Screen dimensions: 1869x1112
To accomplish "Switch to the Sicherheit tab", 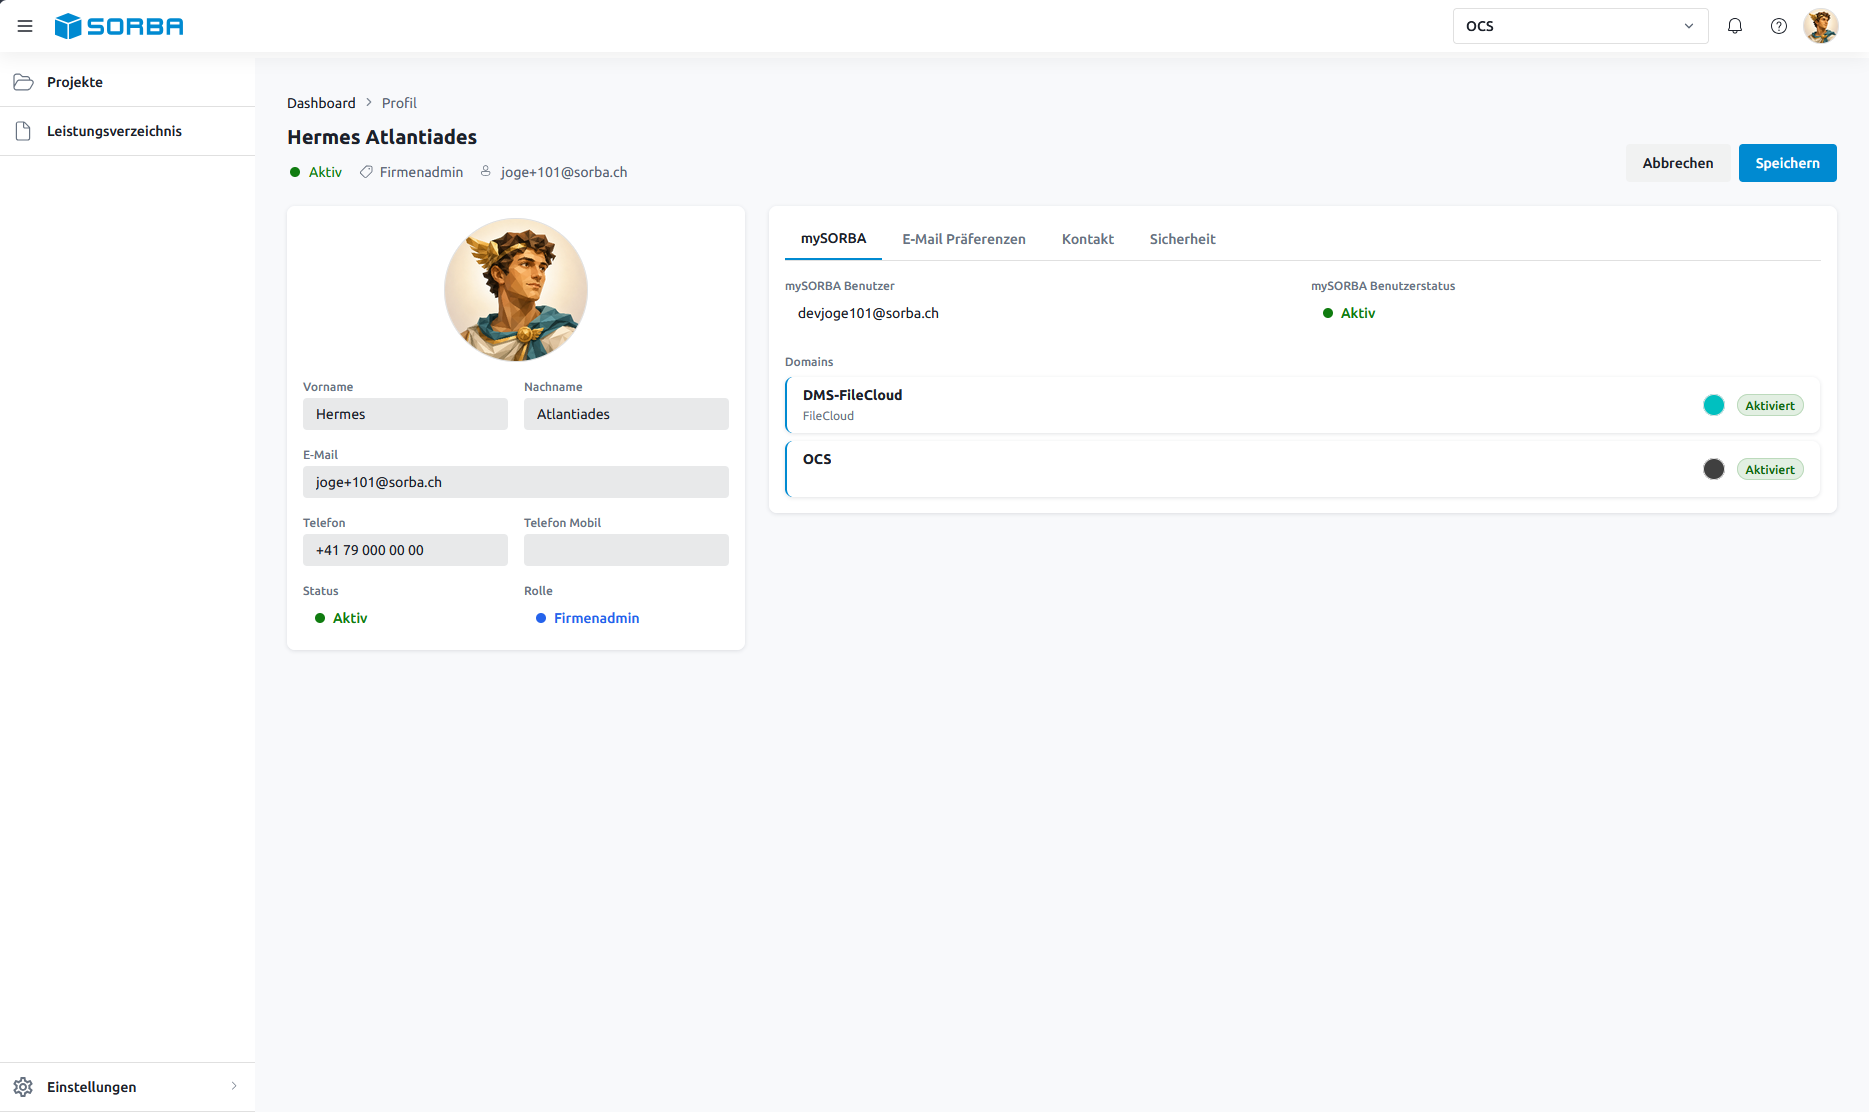I will [1182, 239].
